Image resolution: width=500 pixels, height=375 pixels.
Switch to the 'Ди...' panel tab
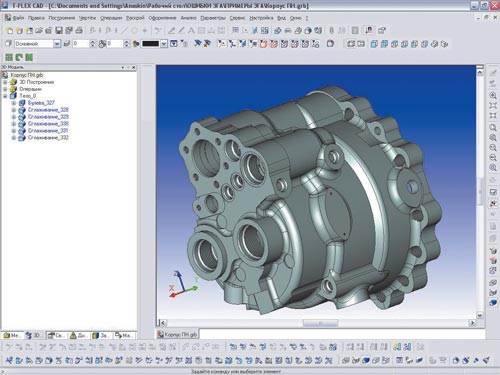click(79, 335)
